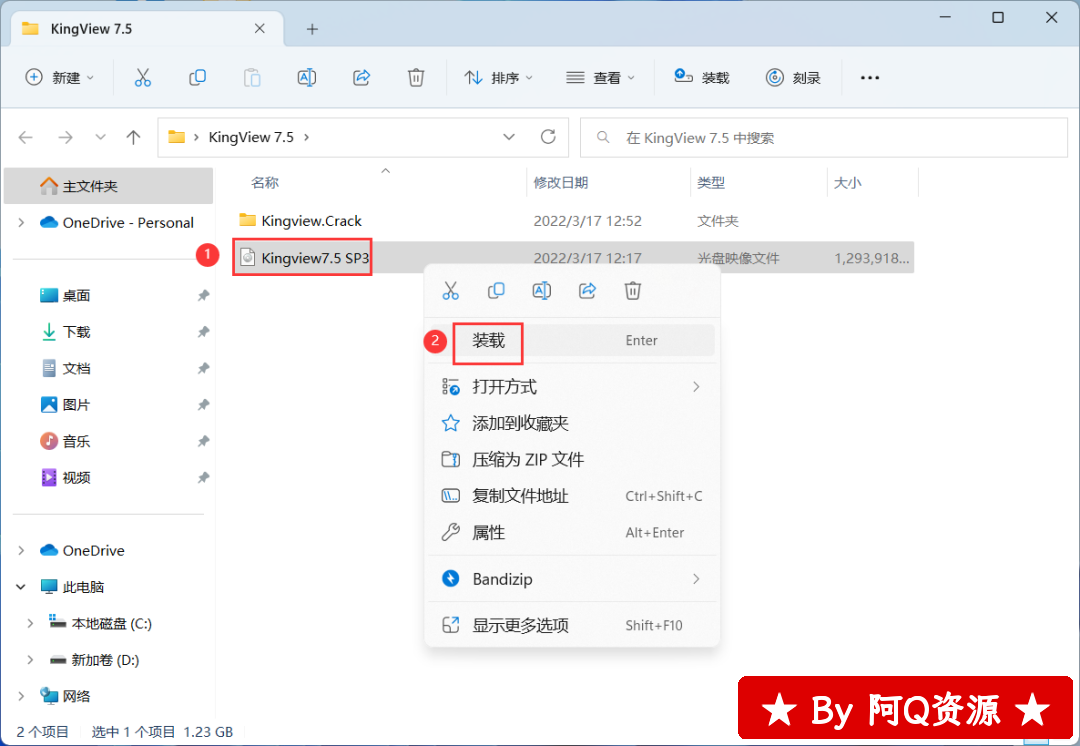1080x746 pixels.
Task: Open the New (新建) dropdown
Action: tap(59, 77)
